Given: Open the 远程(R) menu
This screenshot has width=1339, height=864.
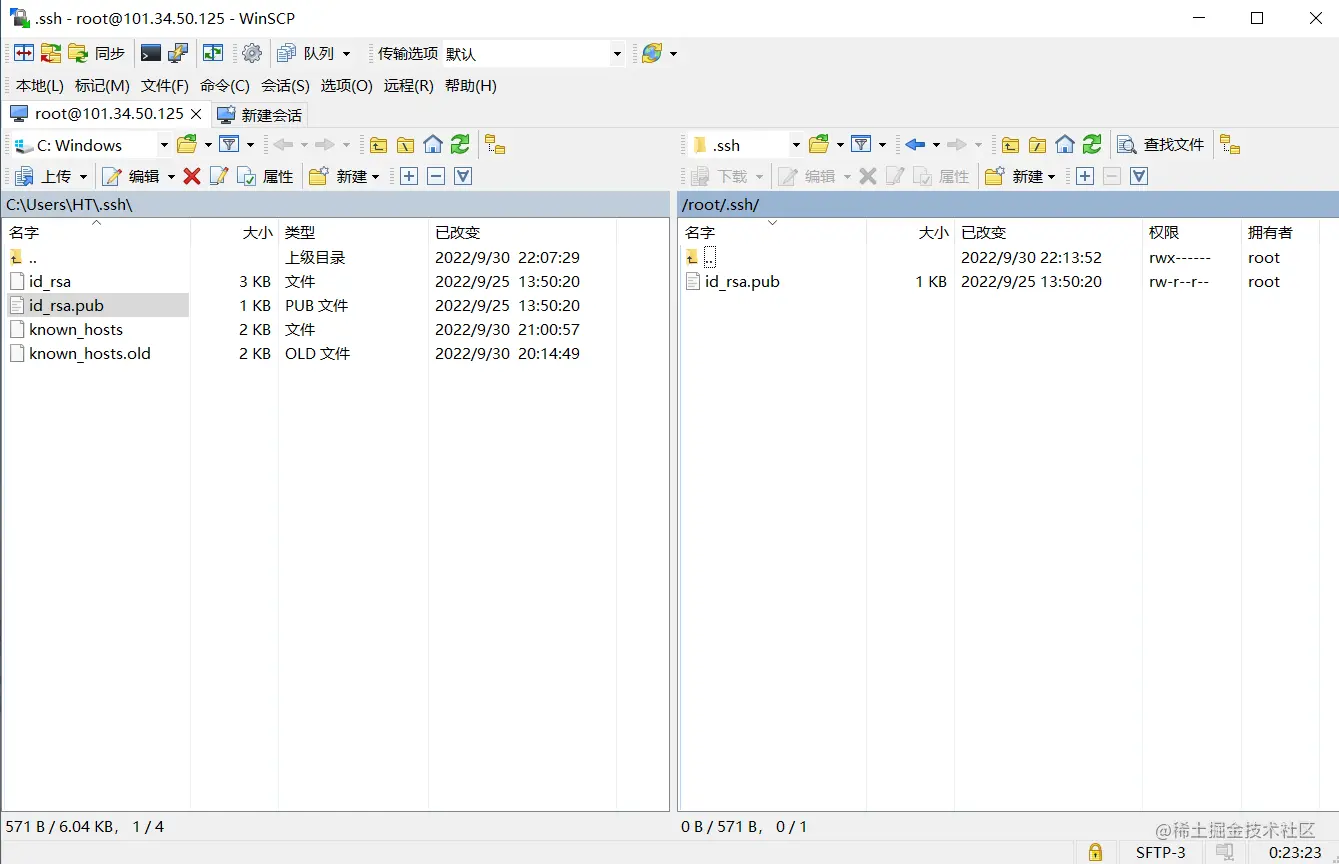Looking at the screenshot, I should point(408,86).
